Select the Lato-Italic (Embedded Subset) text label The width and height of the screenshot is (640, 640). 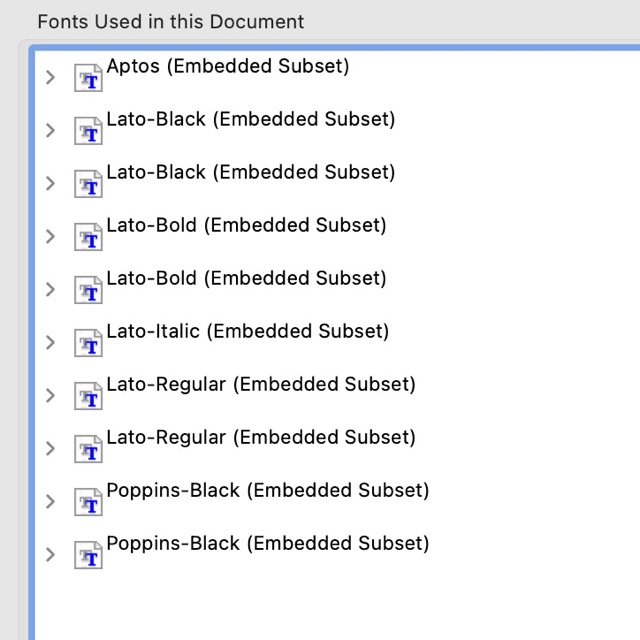(x=248, y=332)
